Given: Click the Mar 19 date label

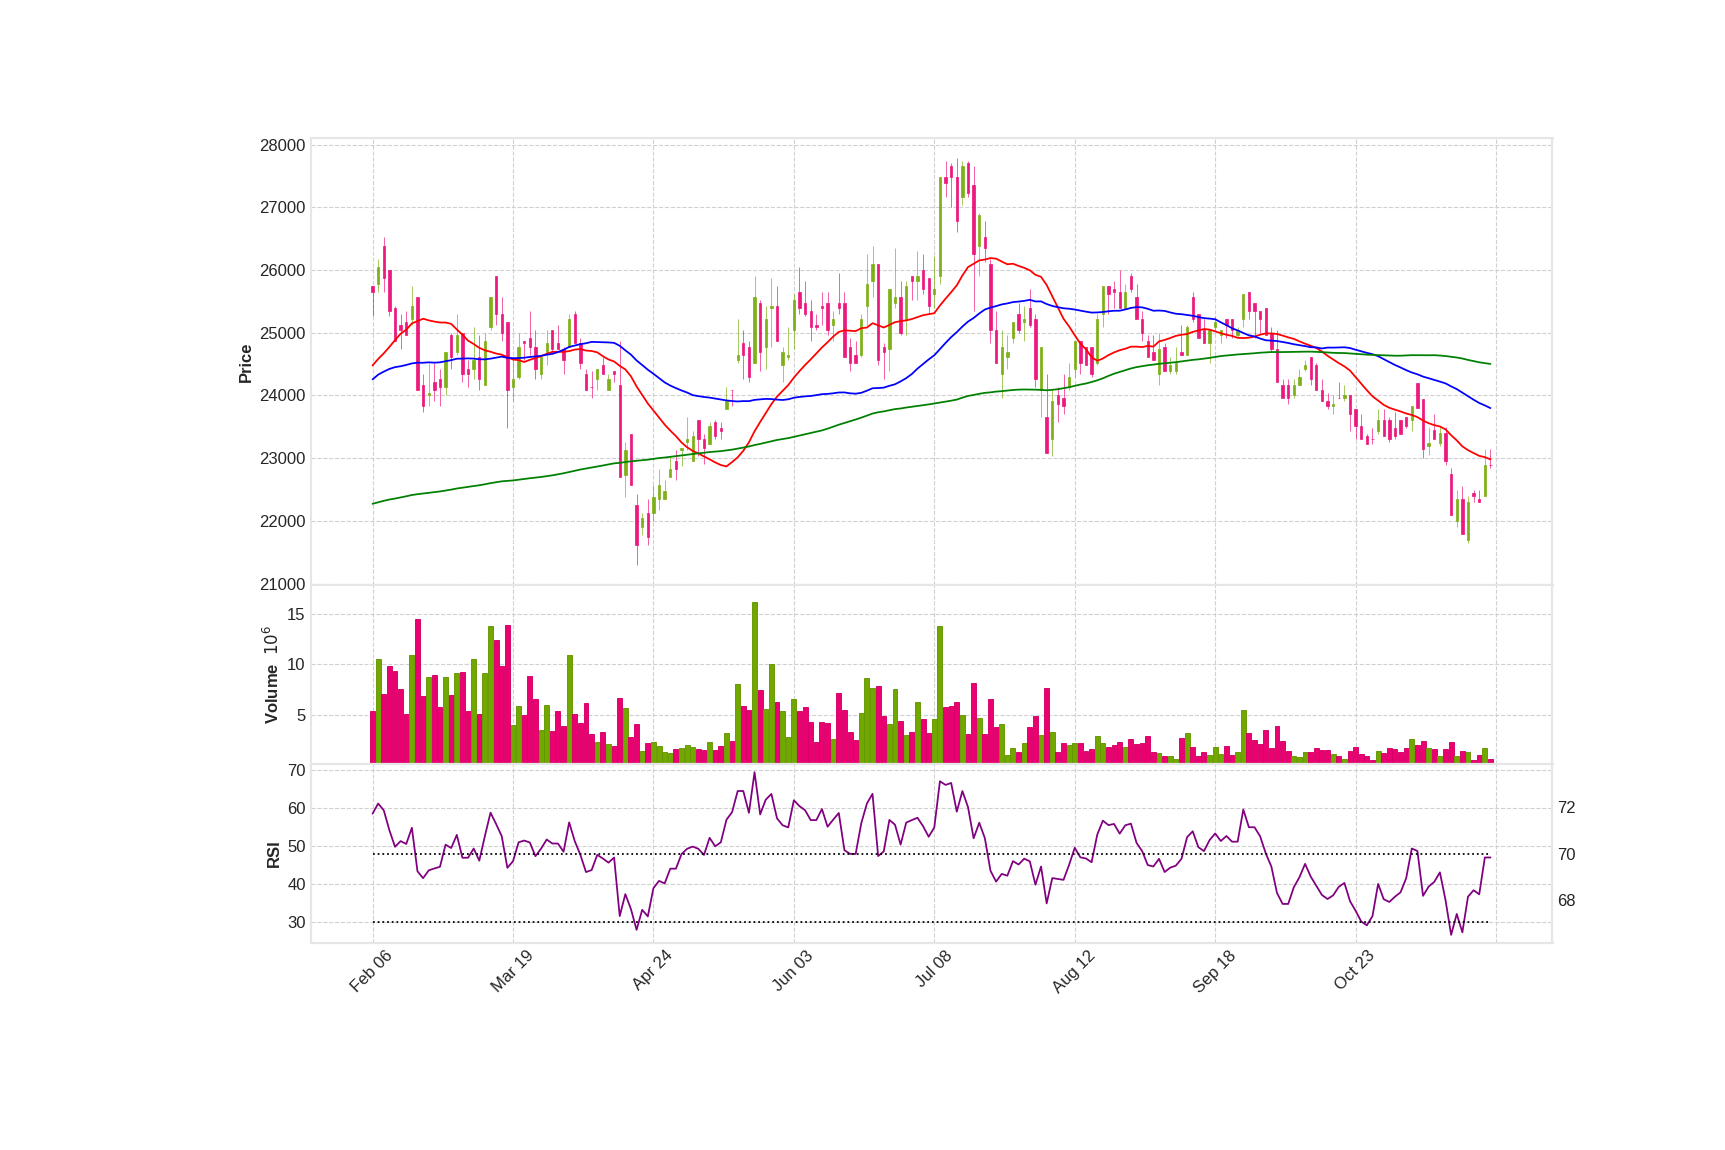Looking at the screenshot, I should coord(511,970).
